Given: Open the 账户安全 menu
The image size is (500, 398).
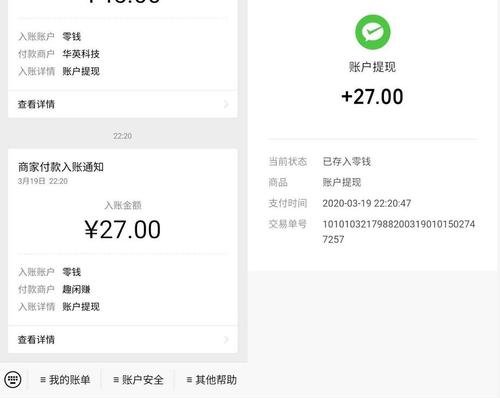Looking at the screenshot, I should tap(138, 380).
